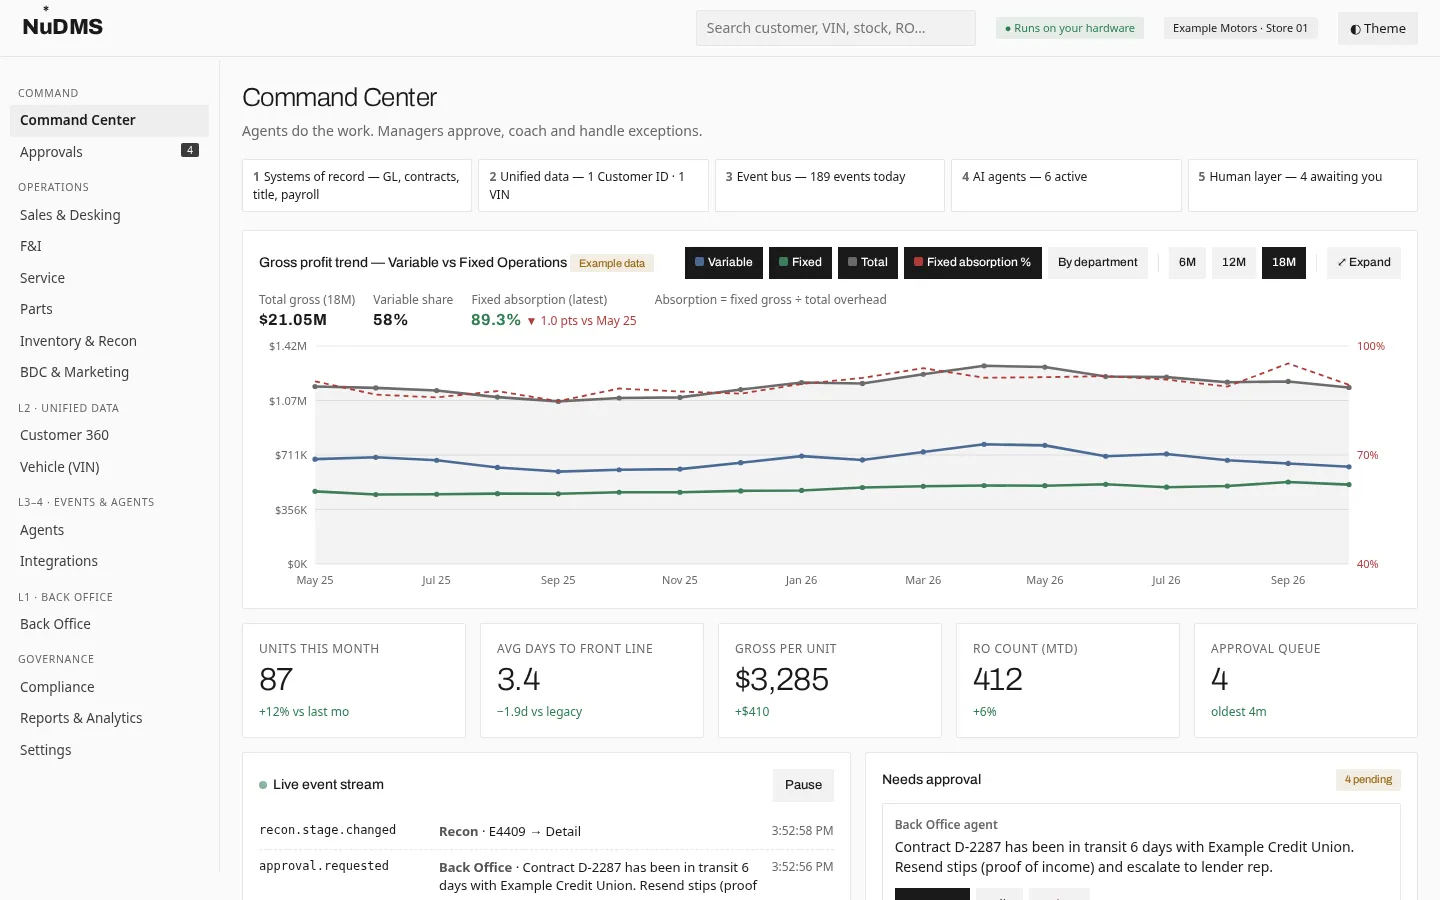Navigate to Inventory & Recon
This screenshot has height=900, width=1440.
click(109, 341)
